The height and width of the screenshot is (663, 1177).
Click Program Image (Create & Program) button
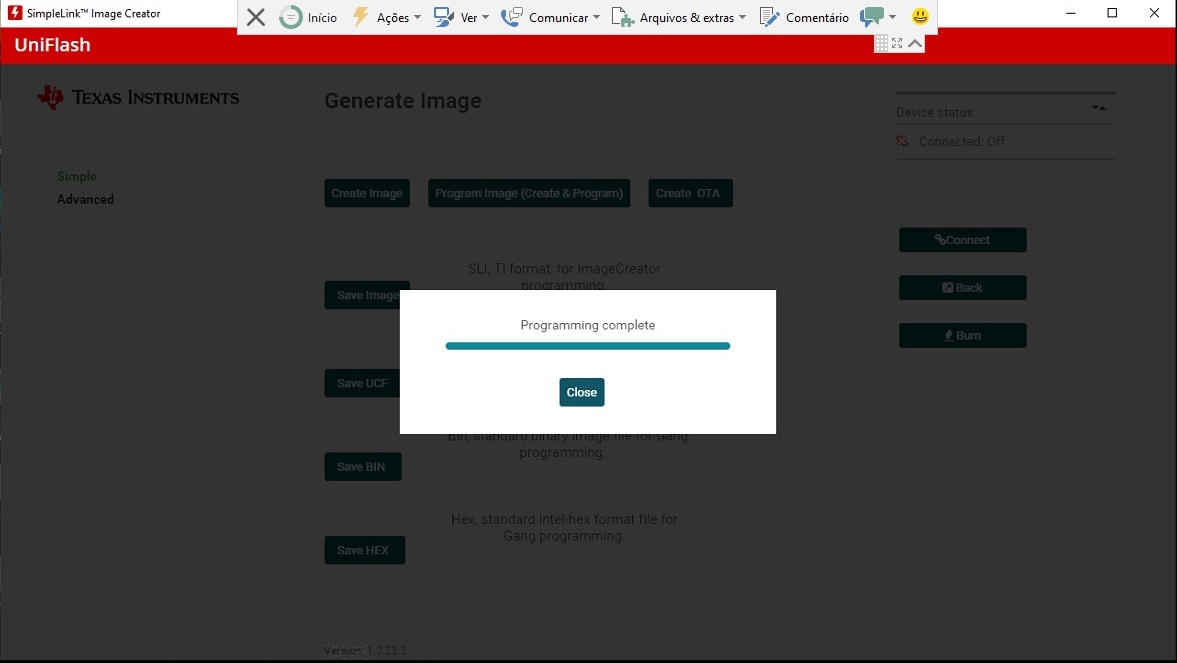click(x=529, y=193)
